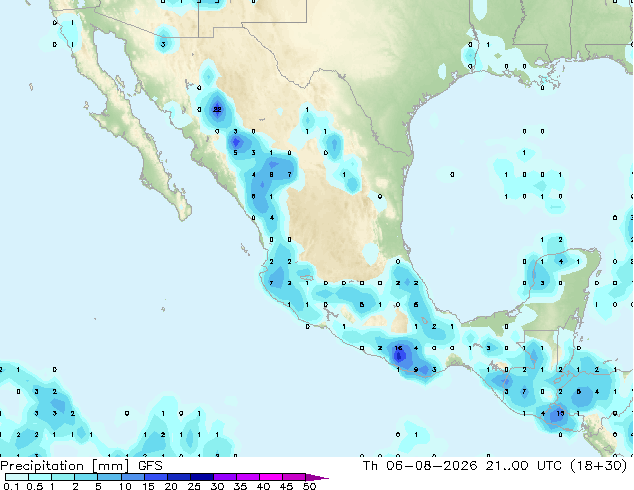Click the "22" precipitation value on the map
This screenshot has width=634, height=490.
(x=217, y=109)
